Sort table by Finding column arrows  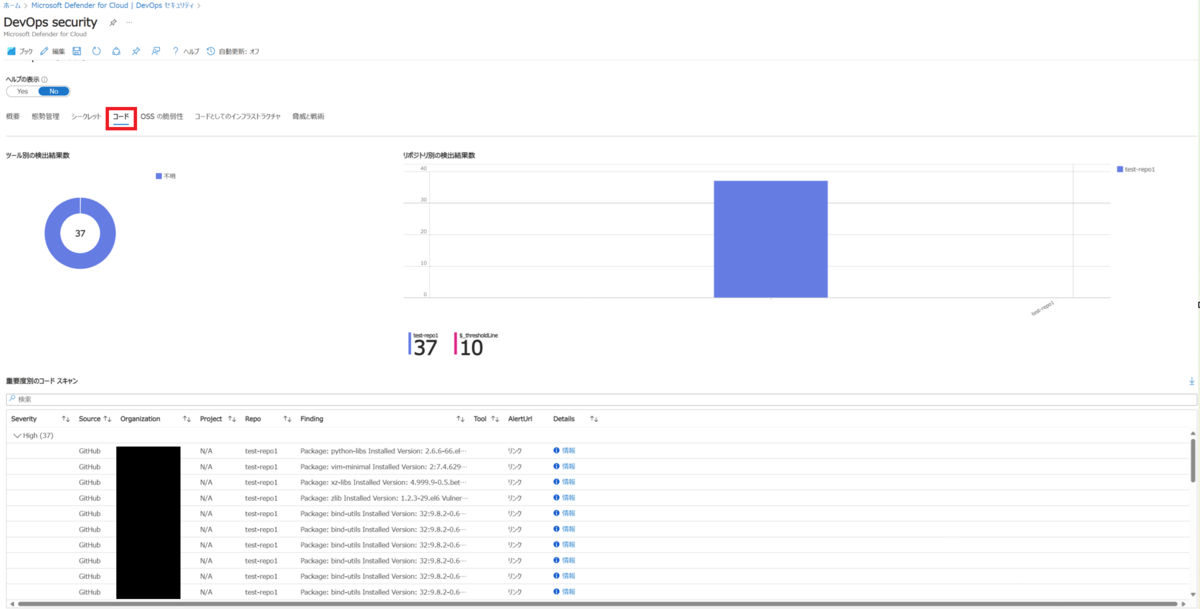460,419
